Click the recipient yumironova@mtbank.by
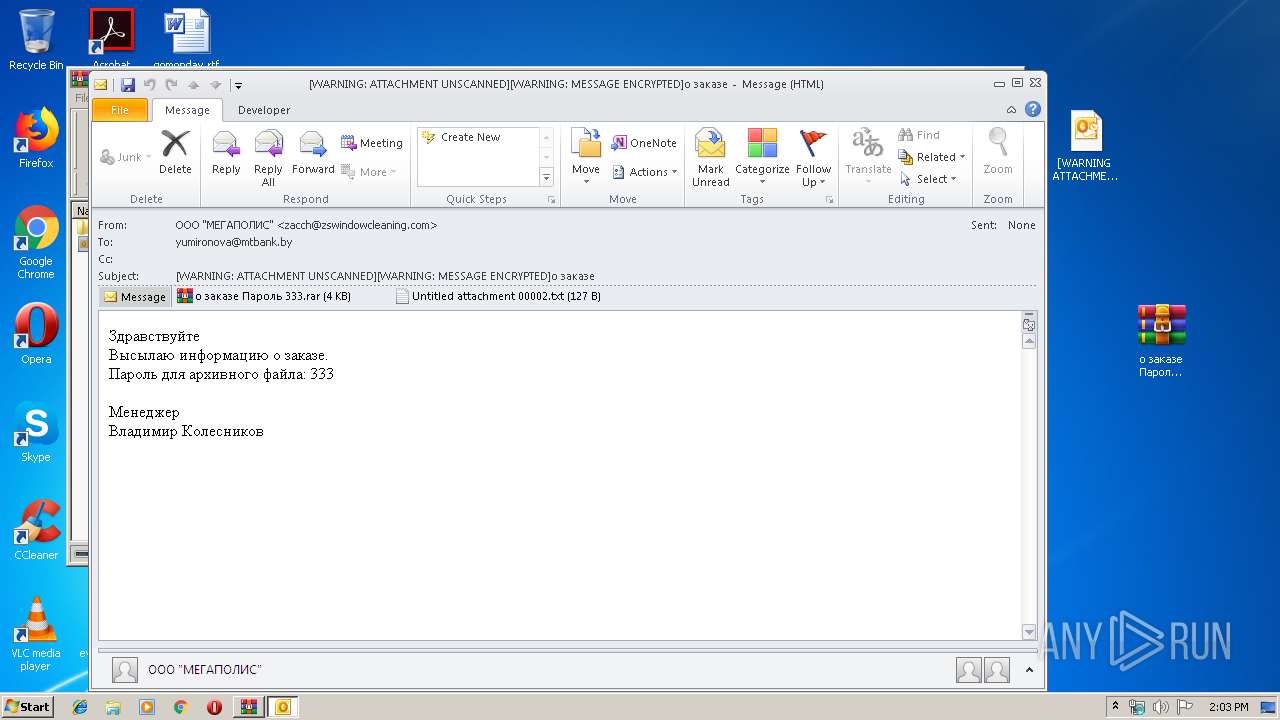Screen dimensions: 1280x720 [234, 242]
